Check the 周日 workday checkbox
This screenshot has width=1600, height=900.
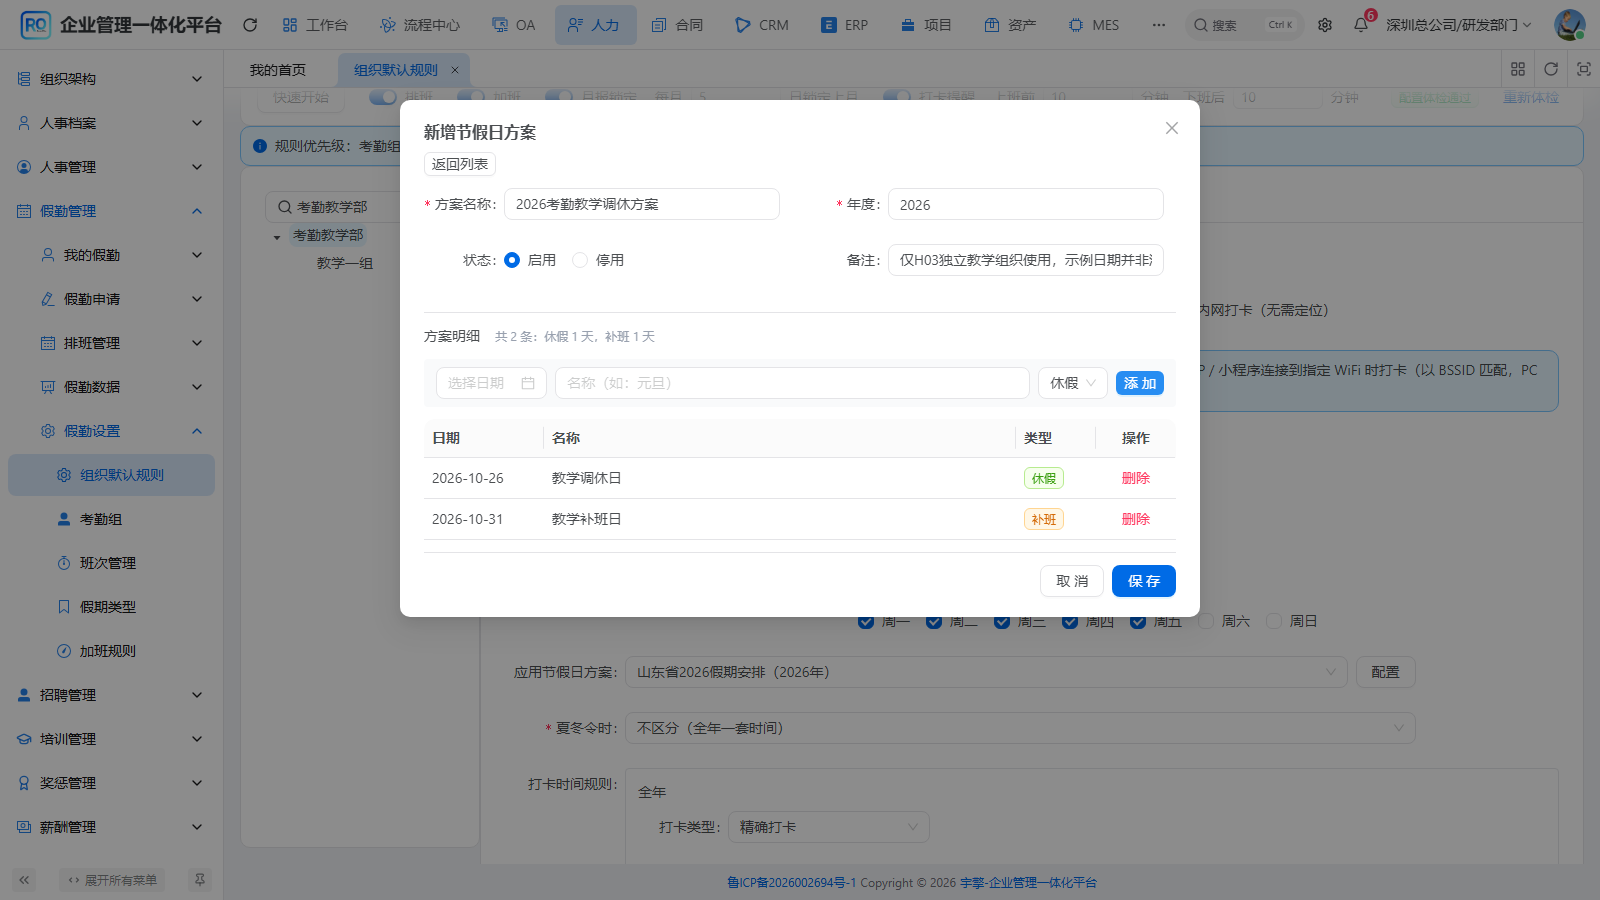click(x=1274, y=621)
